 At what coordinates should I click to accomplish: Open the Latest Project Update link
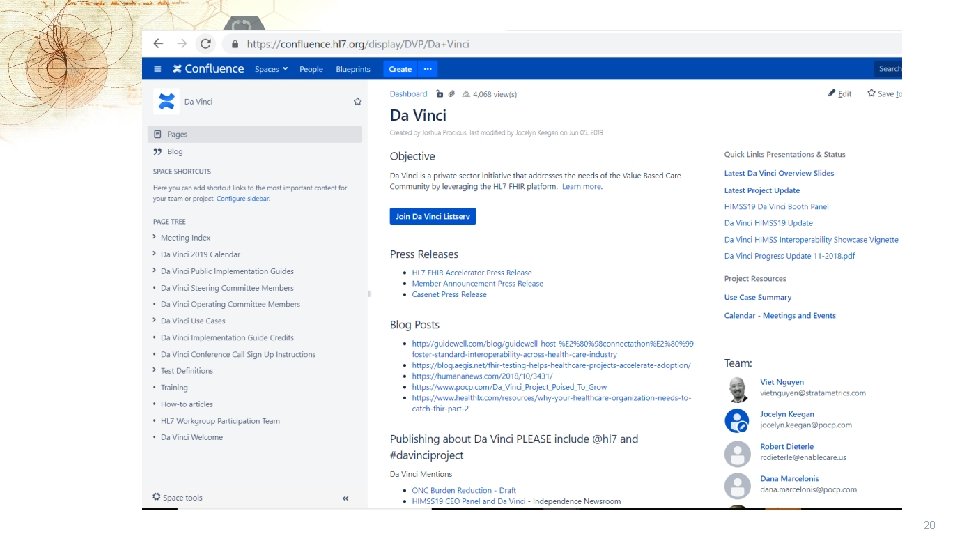tap(762, 190)
